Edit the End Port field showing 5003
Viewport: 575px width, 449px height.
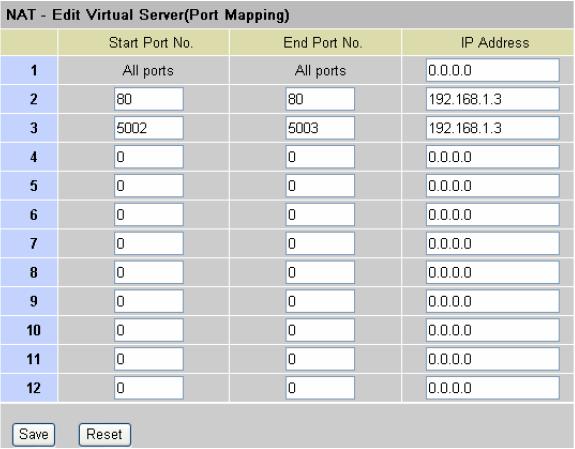point(320,128)
